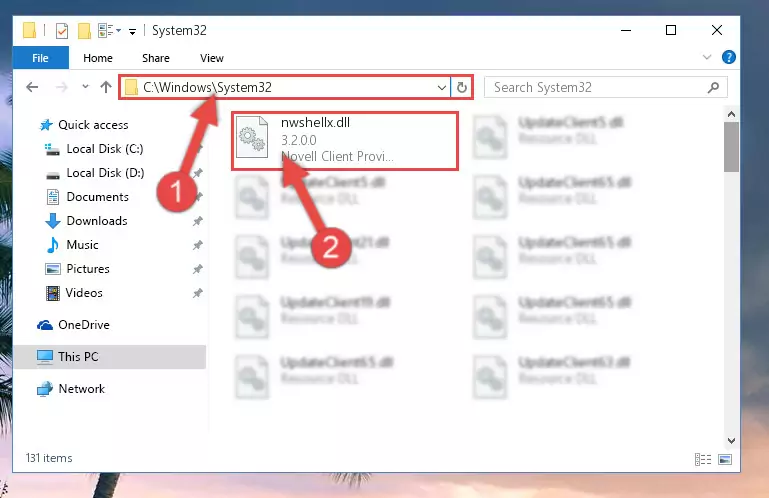Open the Customize Quick Access Toolbar arrow
The width and height of the screenshot is (769, 498).
point(132,31)
